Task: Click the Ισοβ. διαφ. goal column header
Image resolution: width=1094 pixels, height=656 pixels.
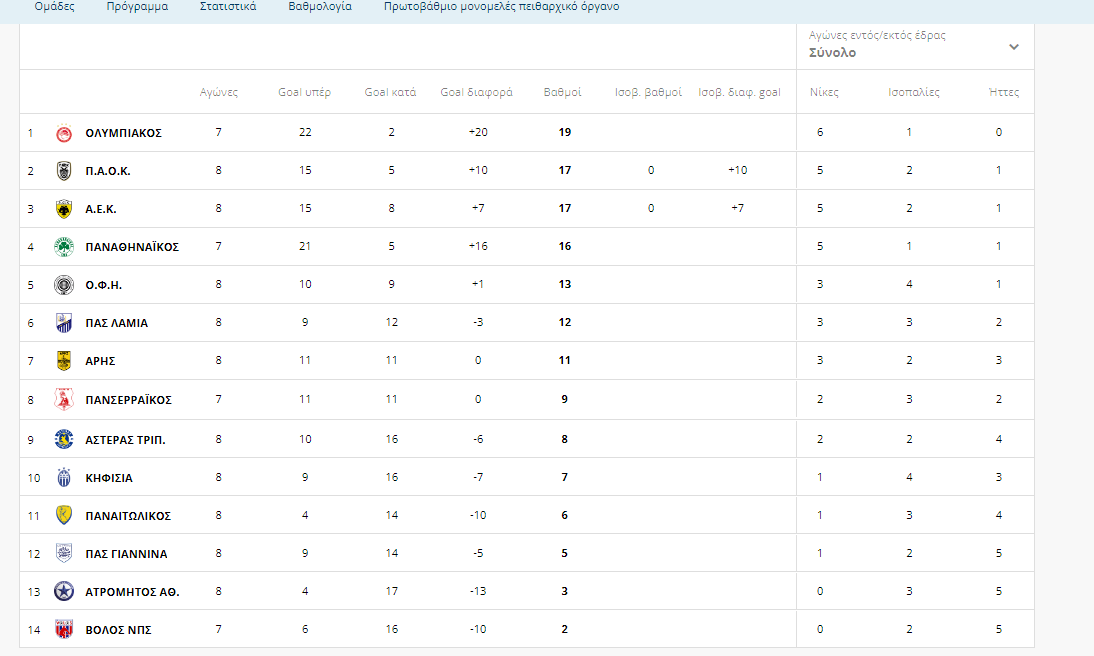Action: [740, 92]
